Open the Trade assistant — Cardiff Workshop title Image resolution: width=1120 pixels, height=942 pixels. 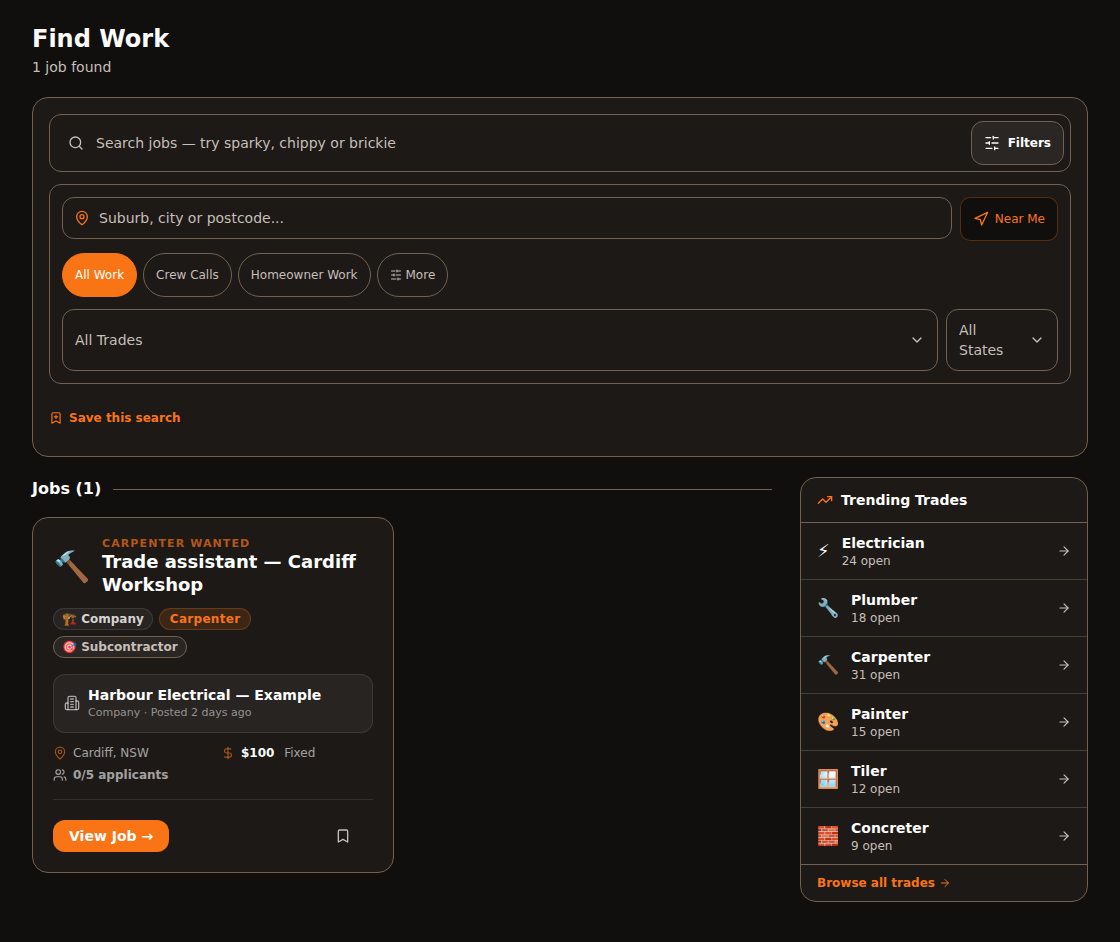click(229, 573)
